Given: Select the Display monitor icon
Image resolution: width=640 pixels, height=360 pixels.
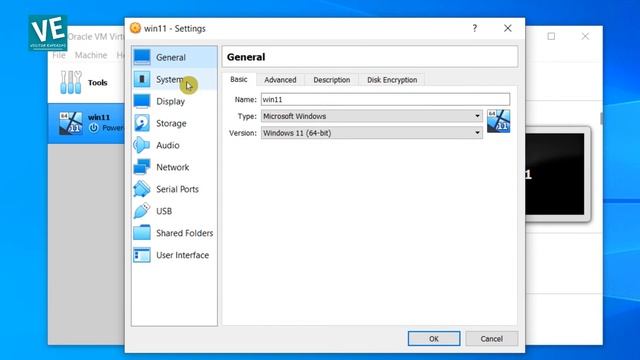Looking at the screenshot, I should (142, 101).
